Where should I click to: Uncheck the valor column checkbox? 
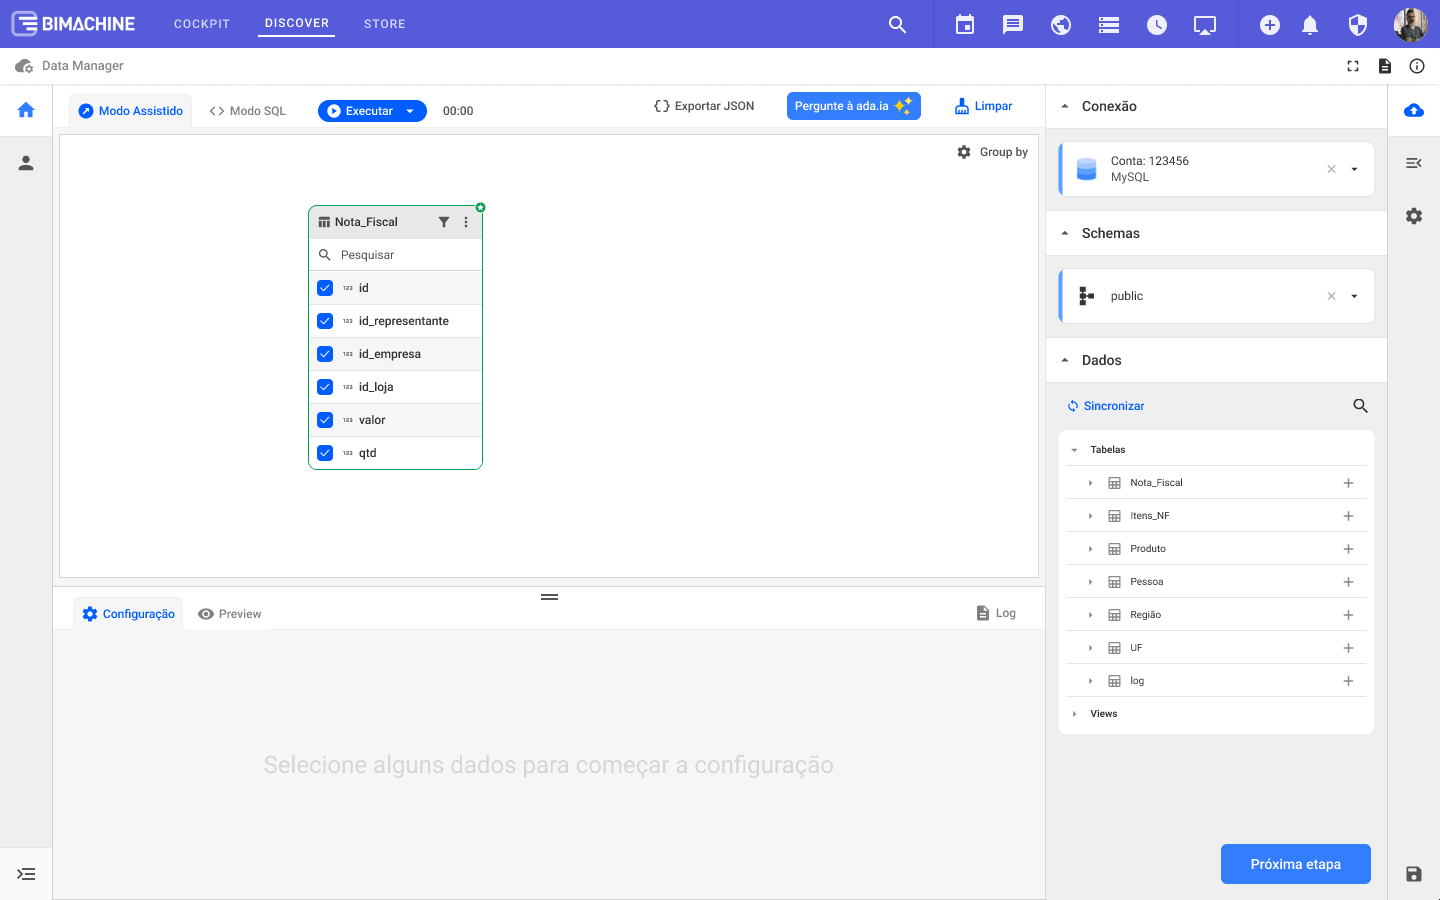click(x=325, y=420)
